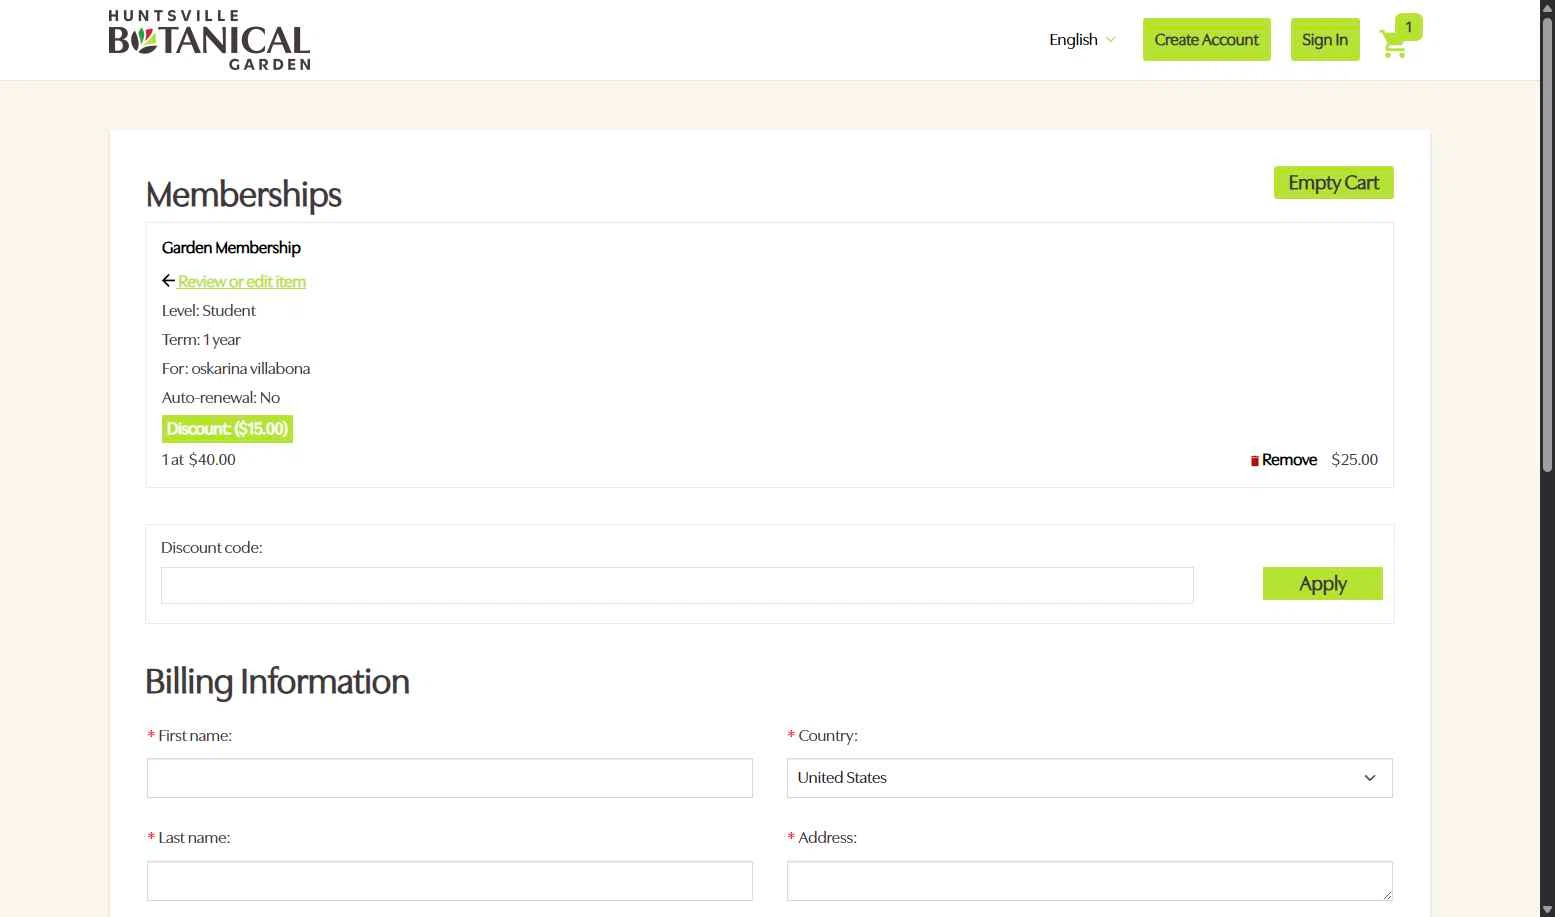Click into the First name field

(x=449, y=778)
